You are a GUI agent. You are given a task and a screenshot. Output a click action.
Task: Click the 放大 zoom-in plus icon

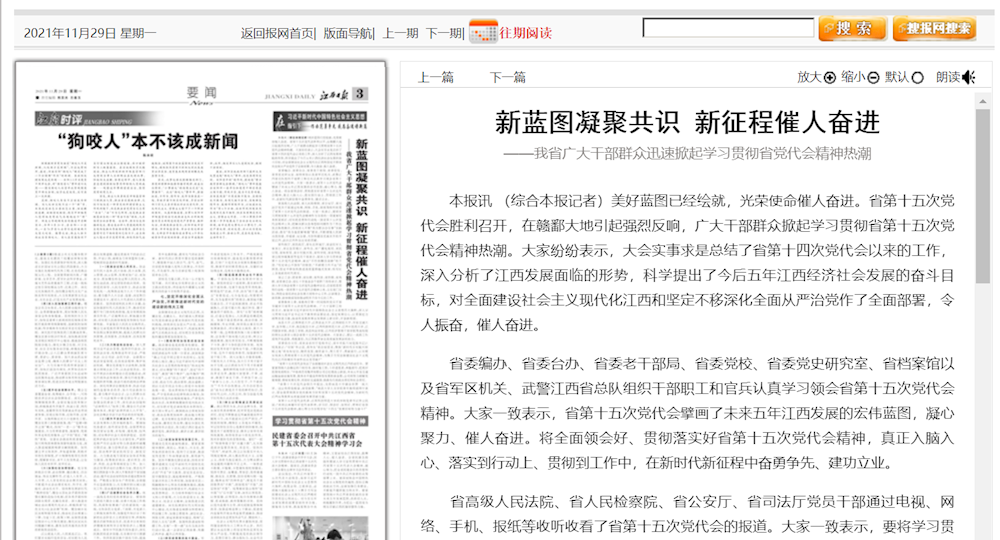[829, 77]
